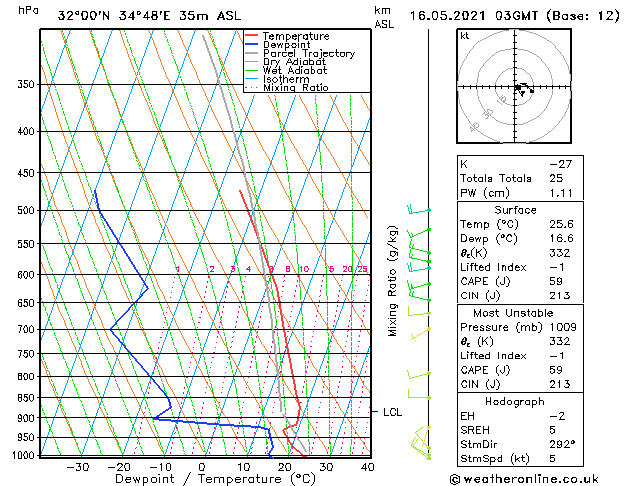Click the '350' hPa pressure axis label
The width and height of the screenshot is (629, 486).
tap(26, 85)
